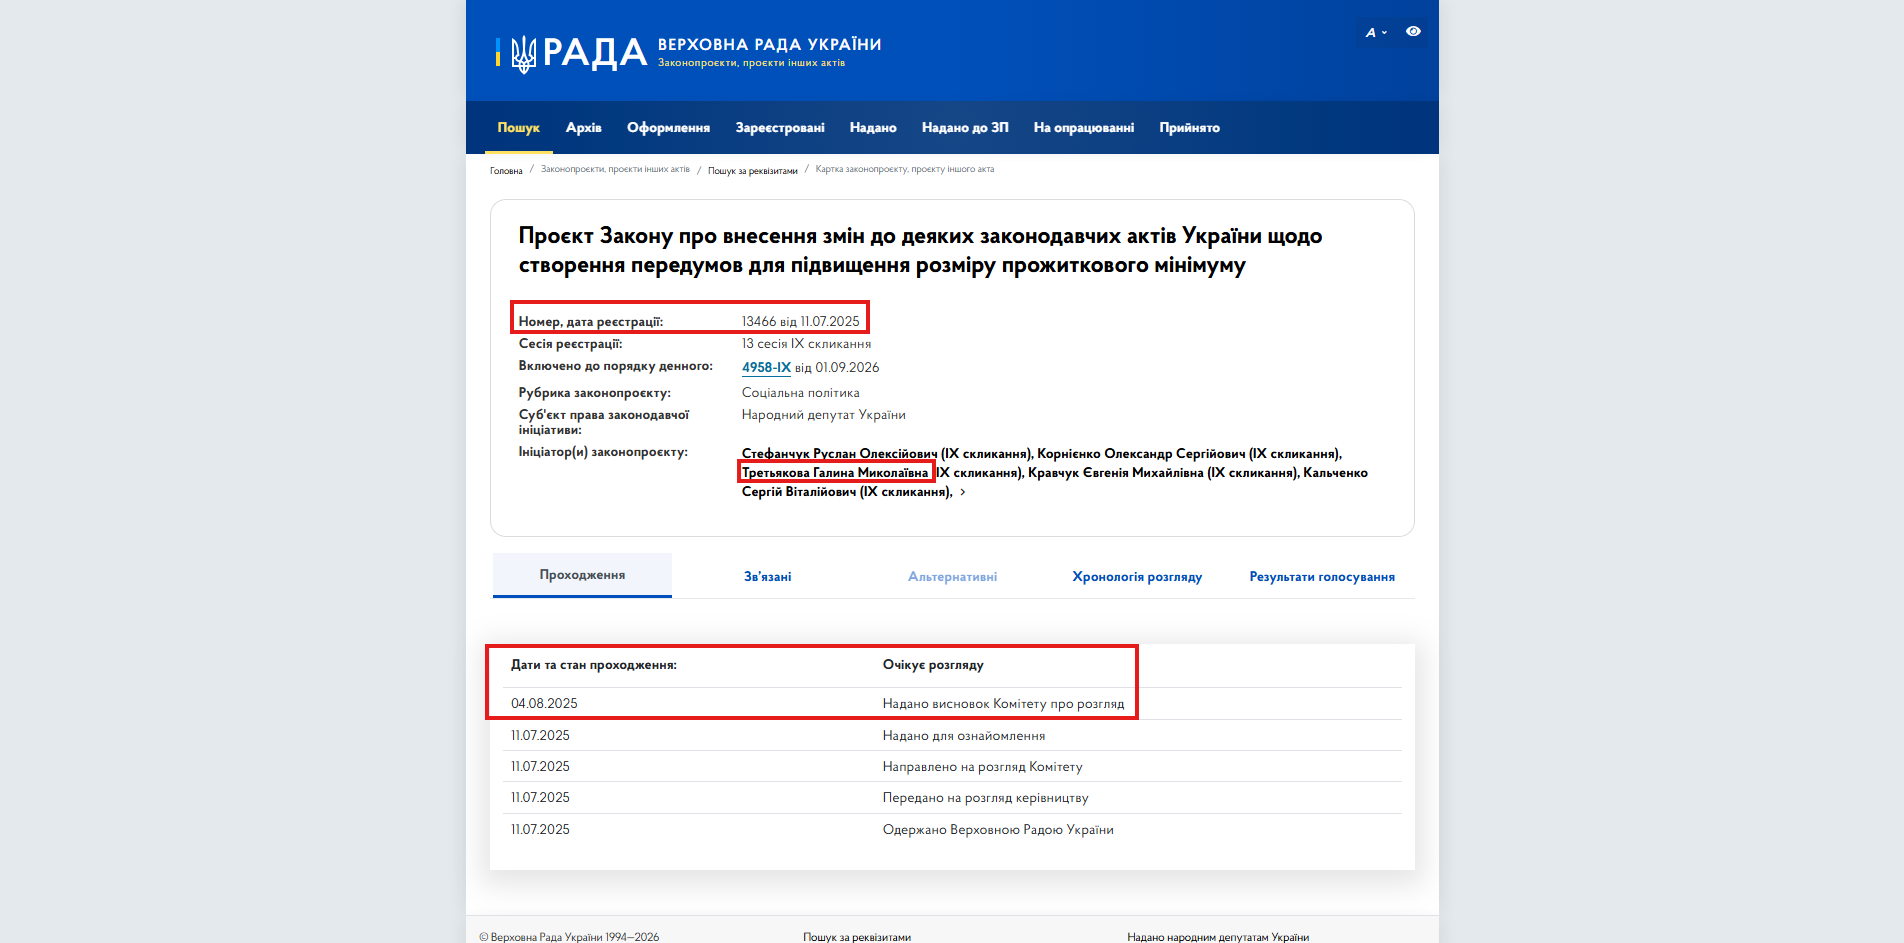1904x943 pixels.
Task: Select Надано для ознайомлення row
Action: coord(951,735)
